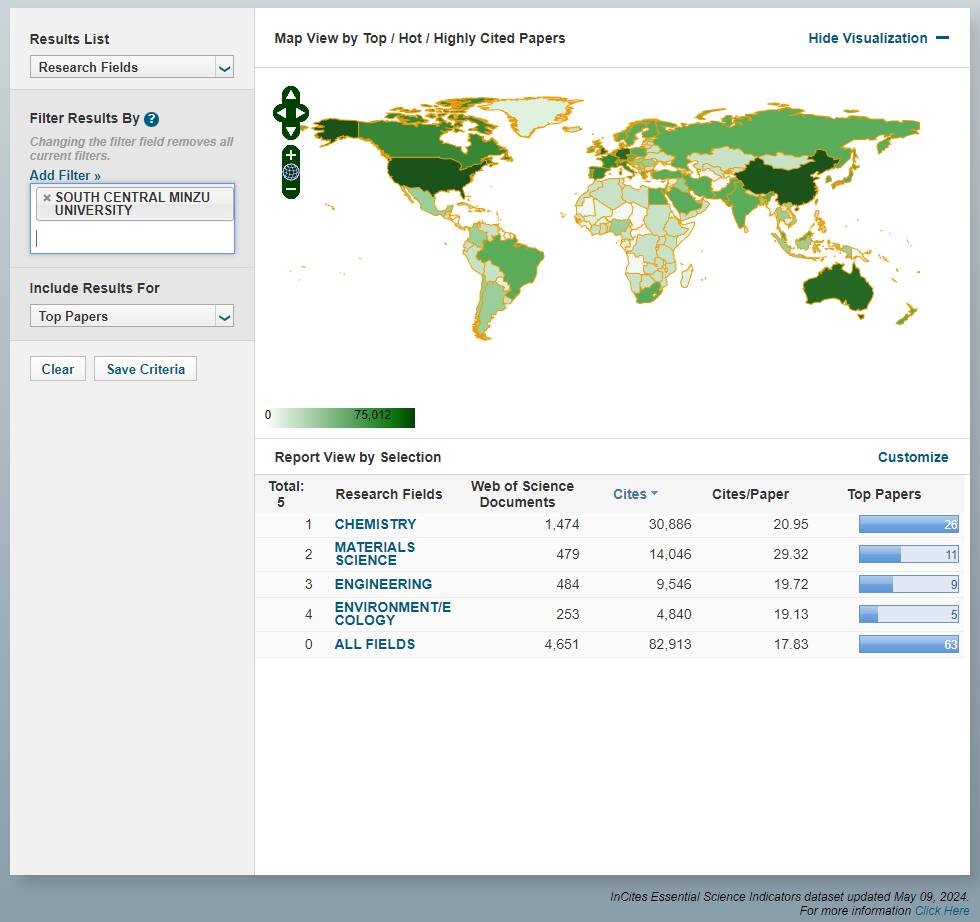
Task: Click the filter text input box
Action: pyautogui.click(x=132, y=238)
